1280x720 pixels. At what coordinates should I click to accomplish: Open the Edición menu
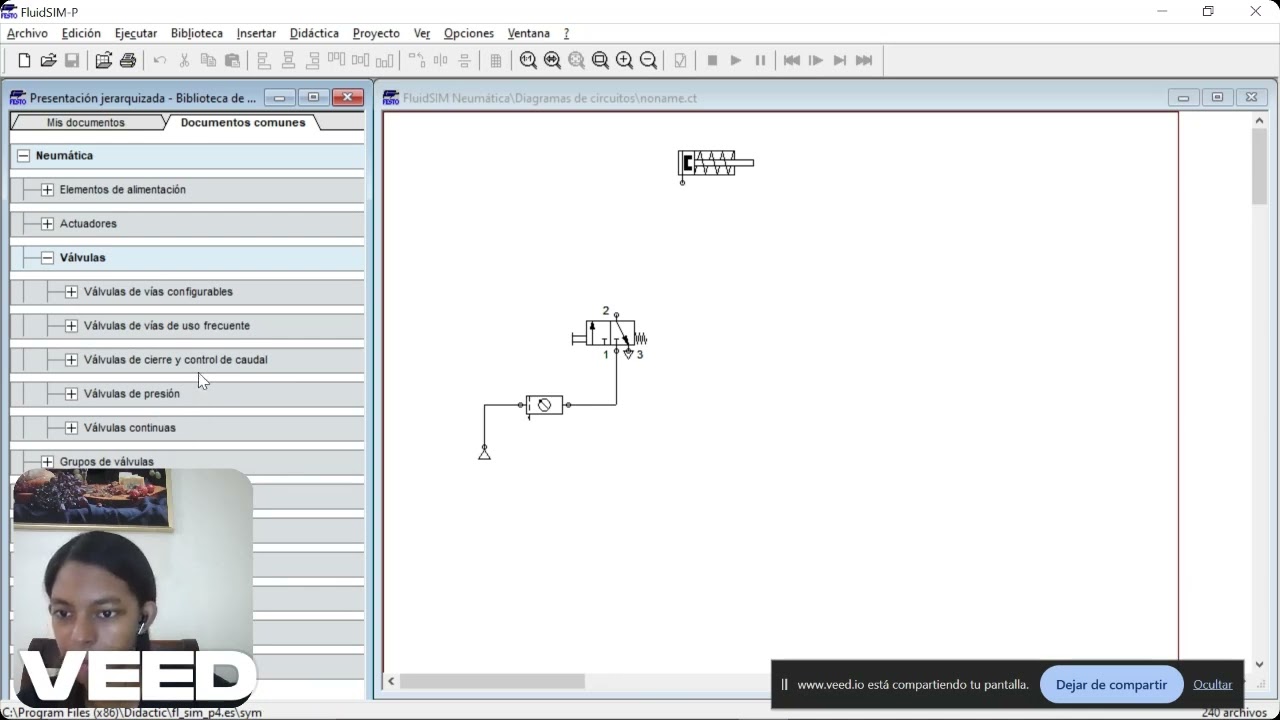81,33
